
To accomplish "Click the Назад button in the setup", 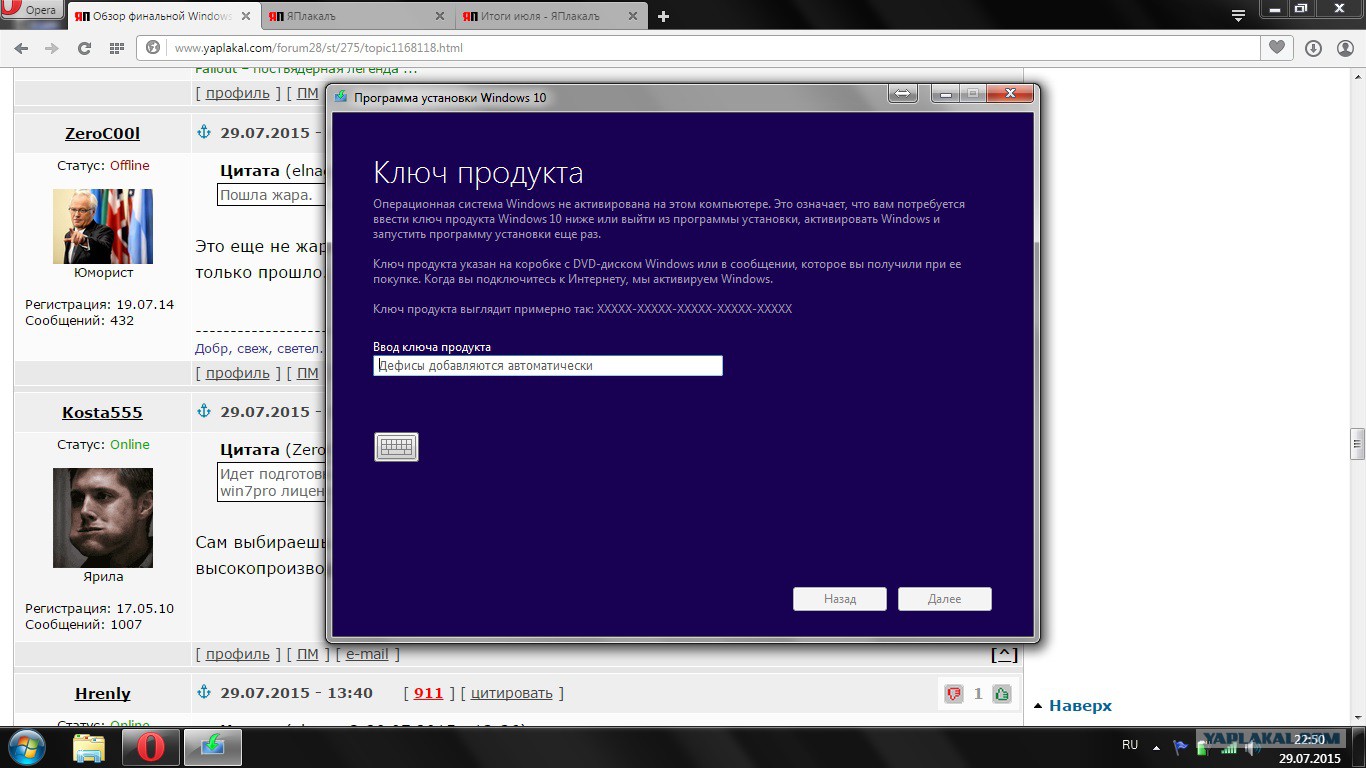I will coord(840,599).
